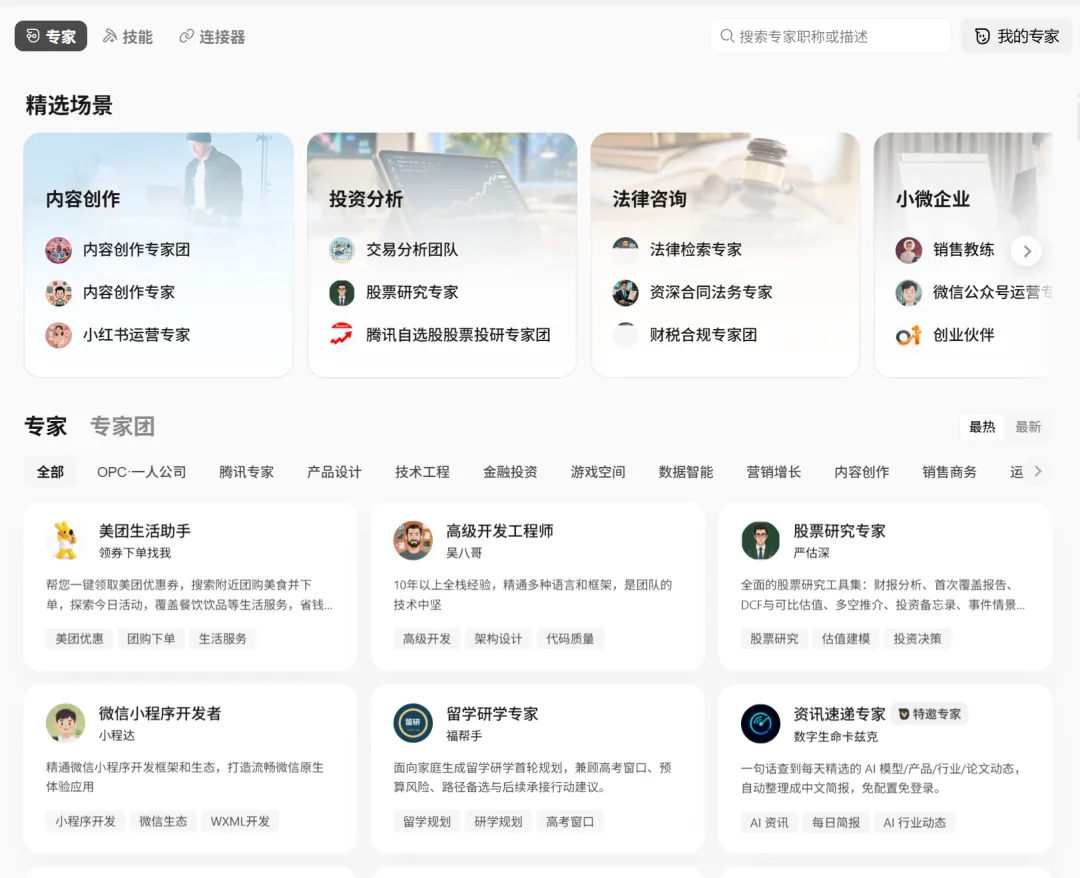1080x878 pixels.
Task: Open the 我的专家 button
Action: point(1017,36)
